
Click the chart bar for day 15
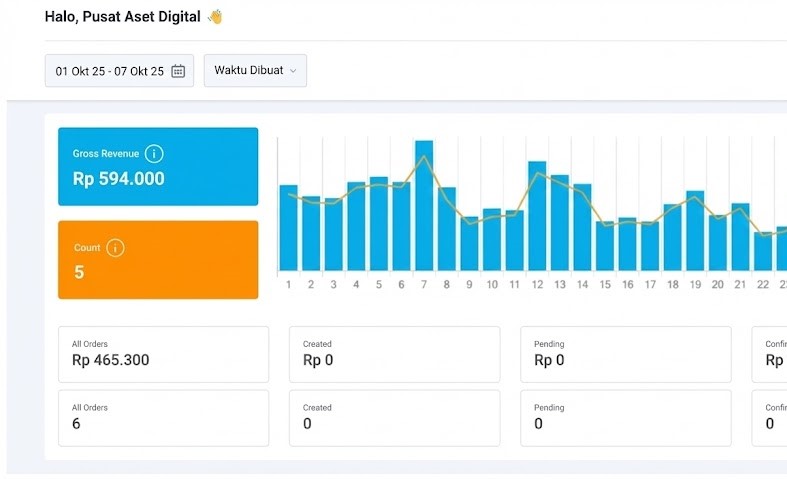coord(605,246)
